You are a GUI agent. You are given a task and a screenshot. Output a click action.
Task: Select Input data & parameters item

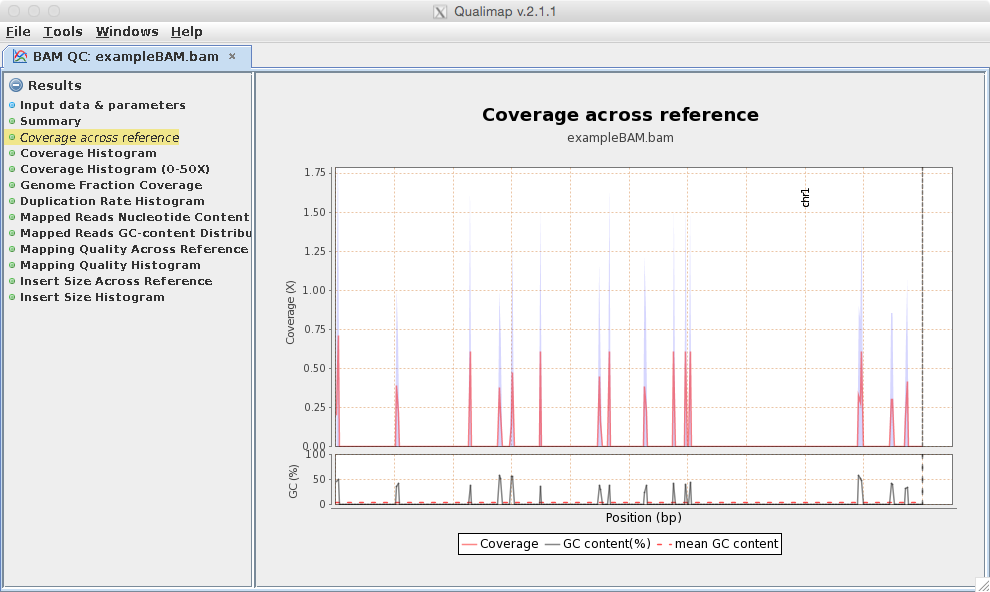point(102,105)
